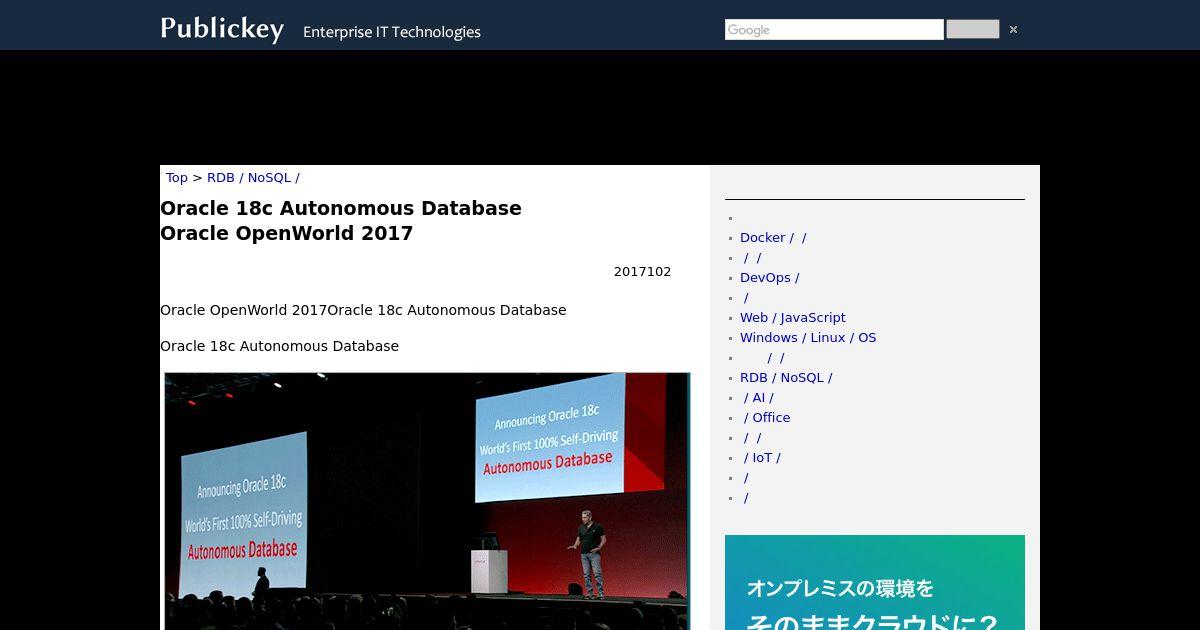Open the IoT category link
This screenshot has width=1200, height=630.
pos(762,458)
